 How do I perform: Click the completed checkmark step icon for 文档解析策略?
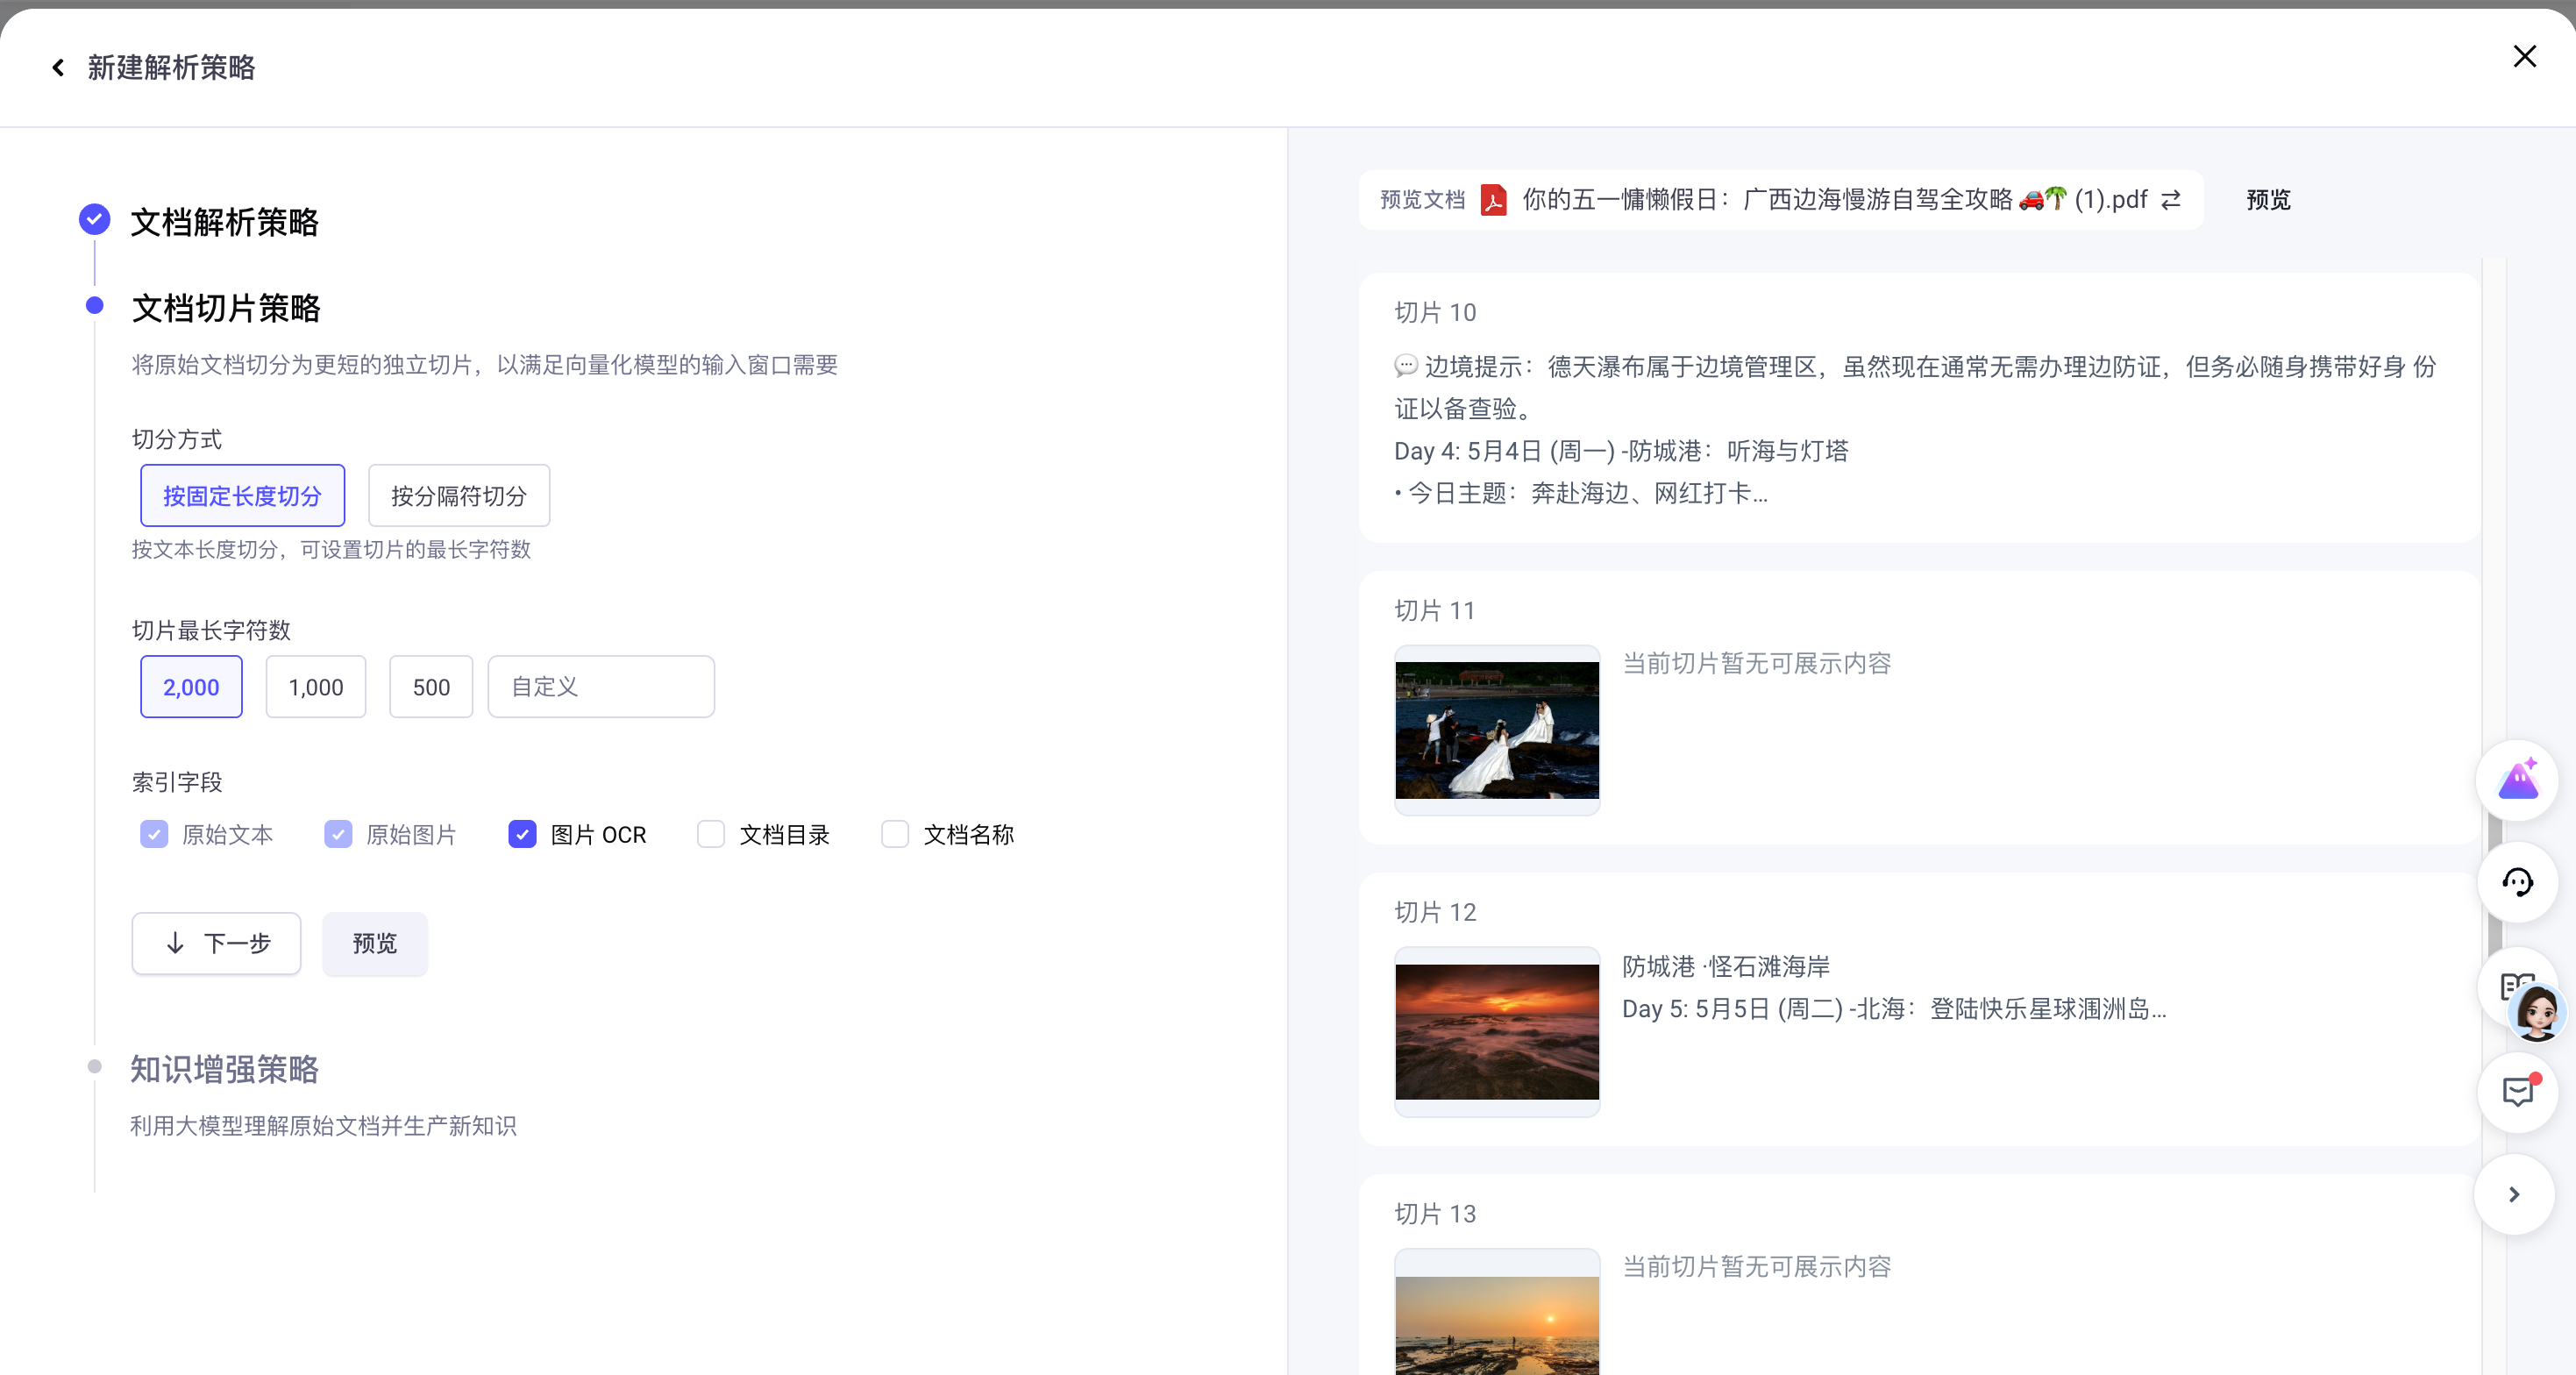point(95,219)
